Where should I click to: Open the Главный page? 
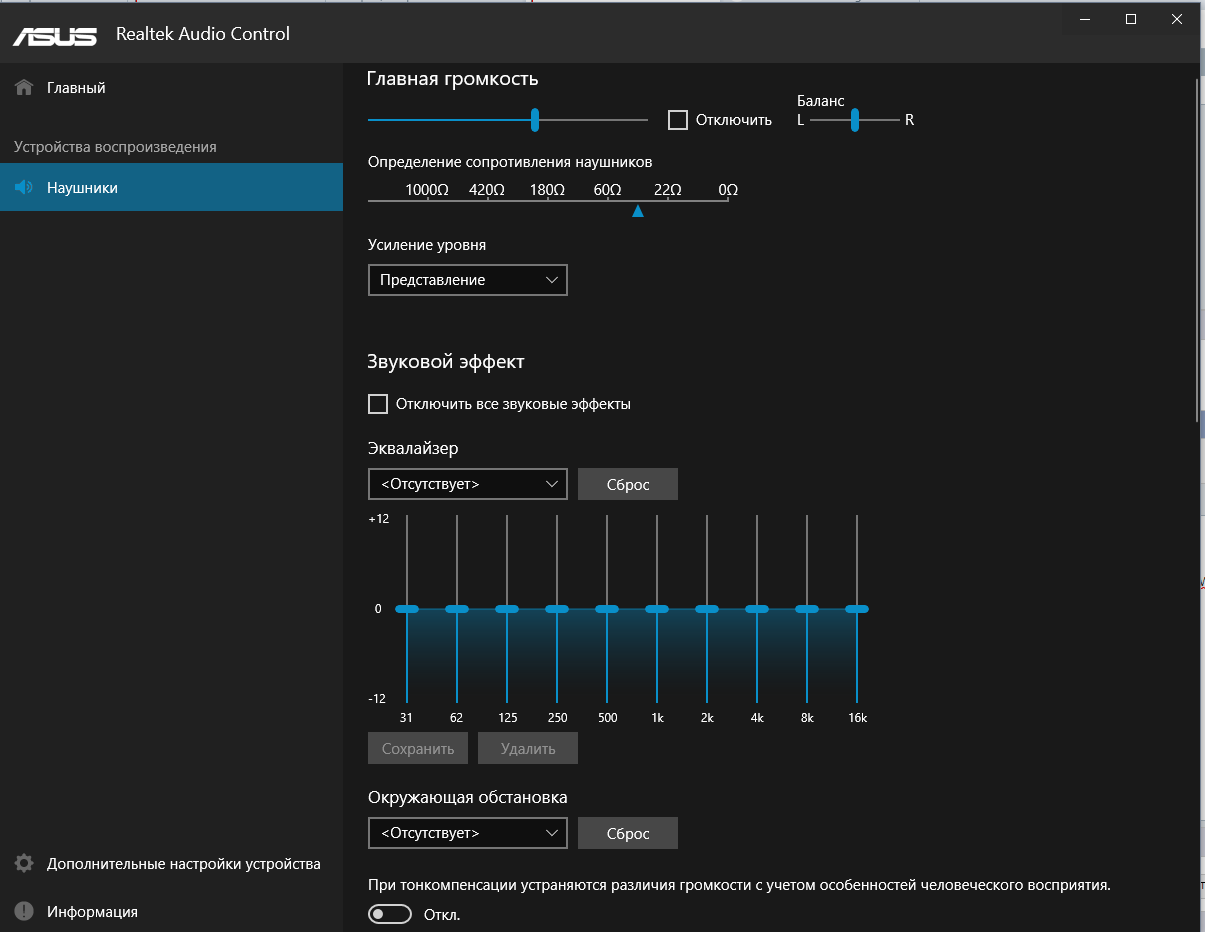tap(171, 88)
